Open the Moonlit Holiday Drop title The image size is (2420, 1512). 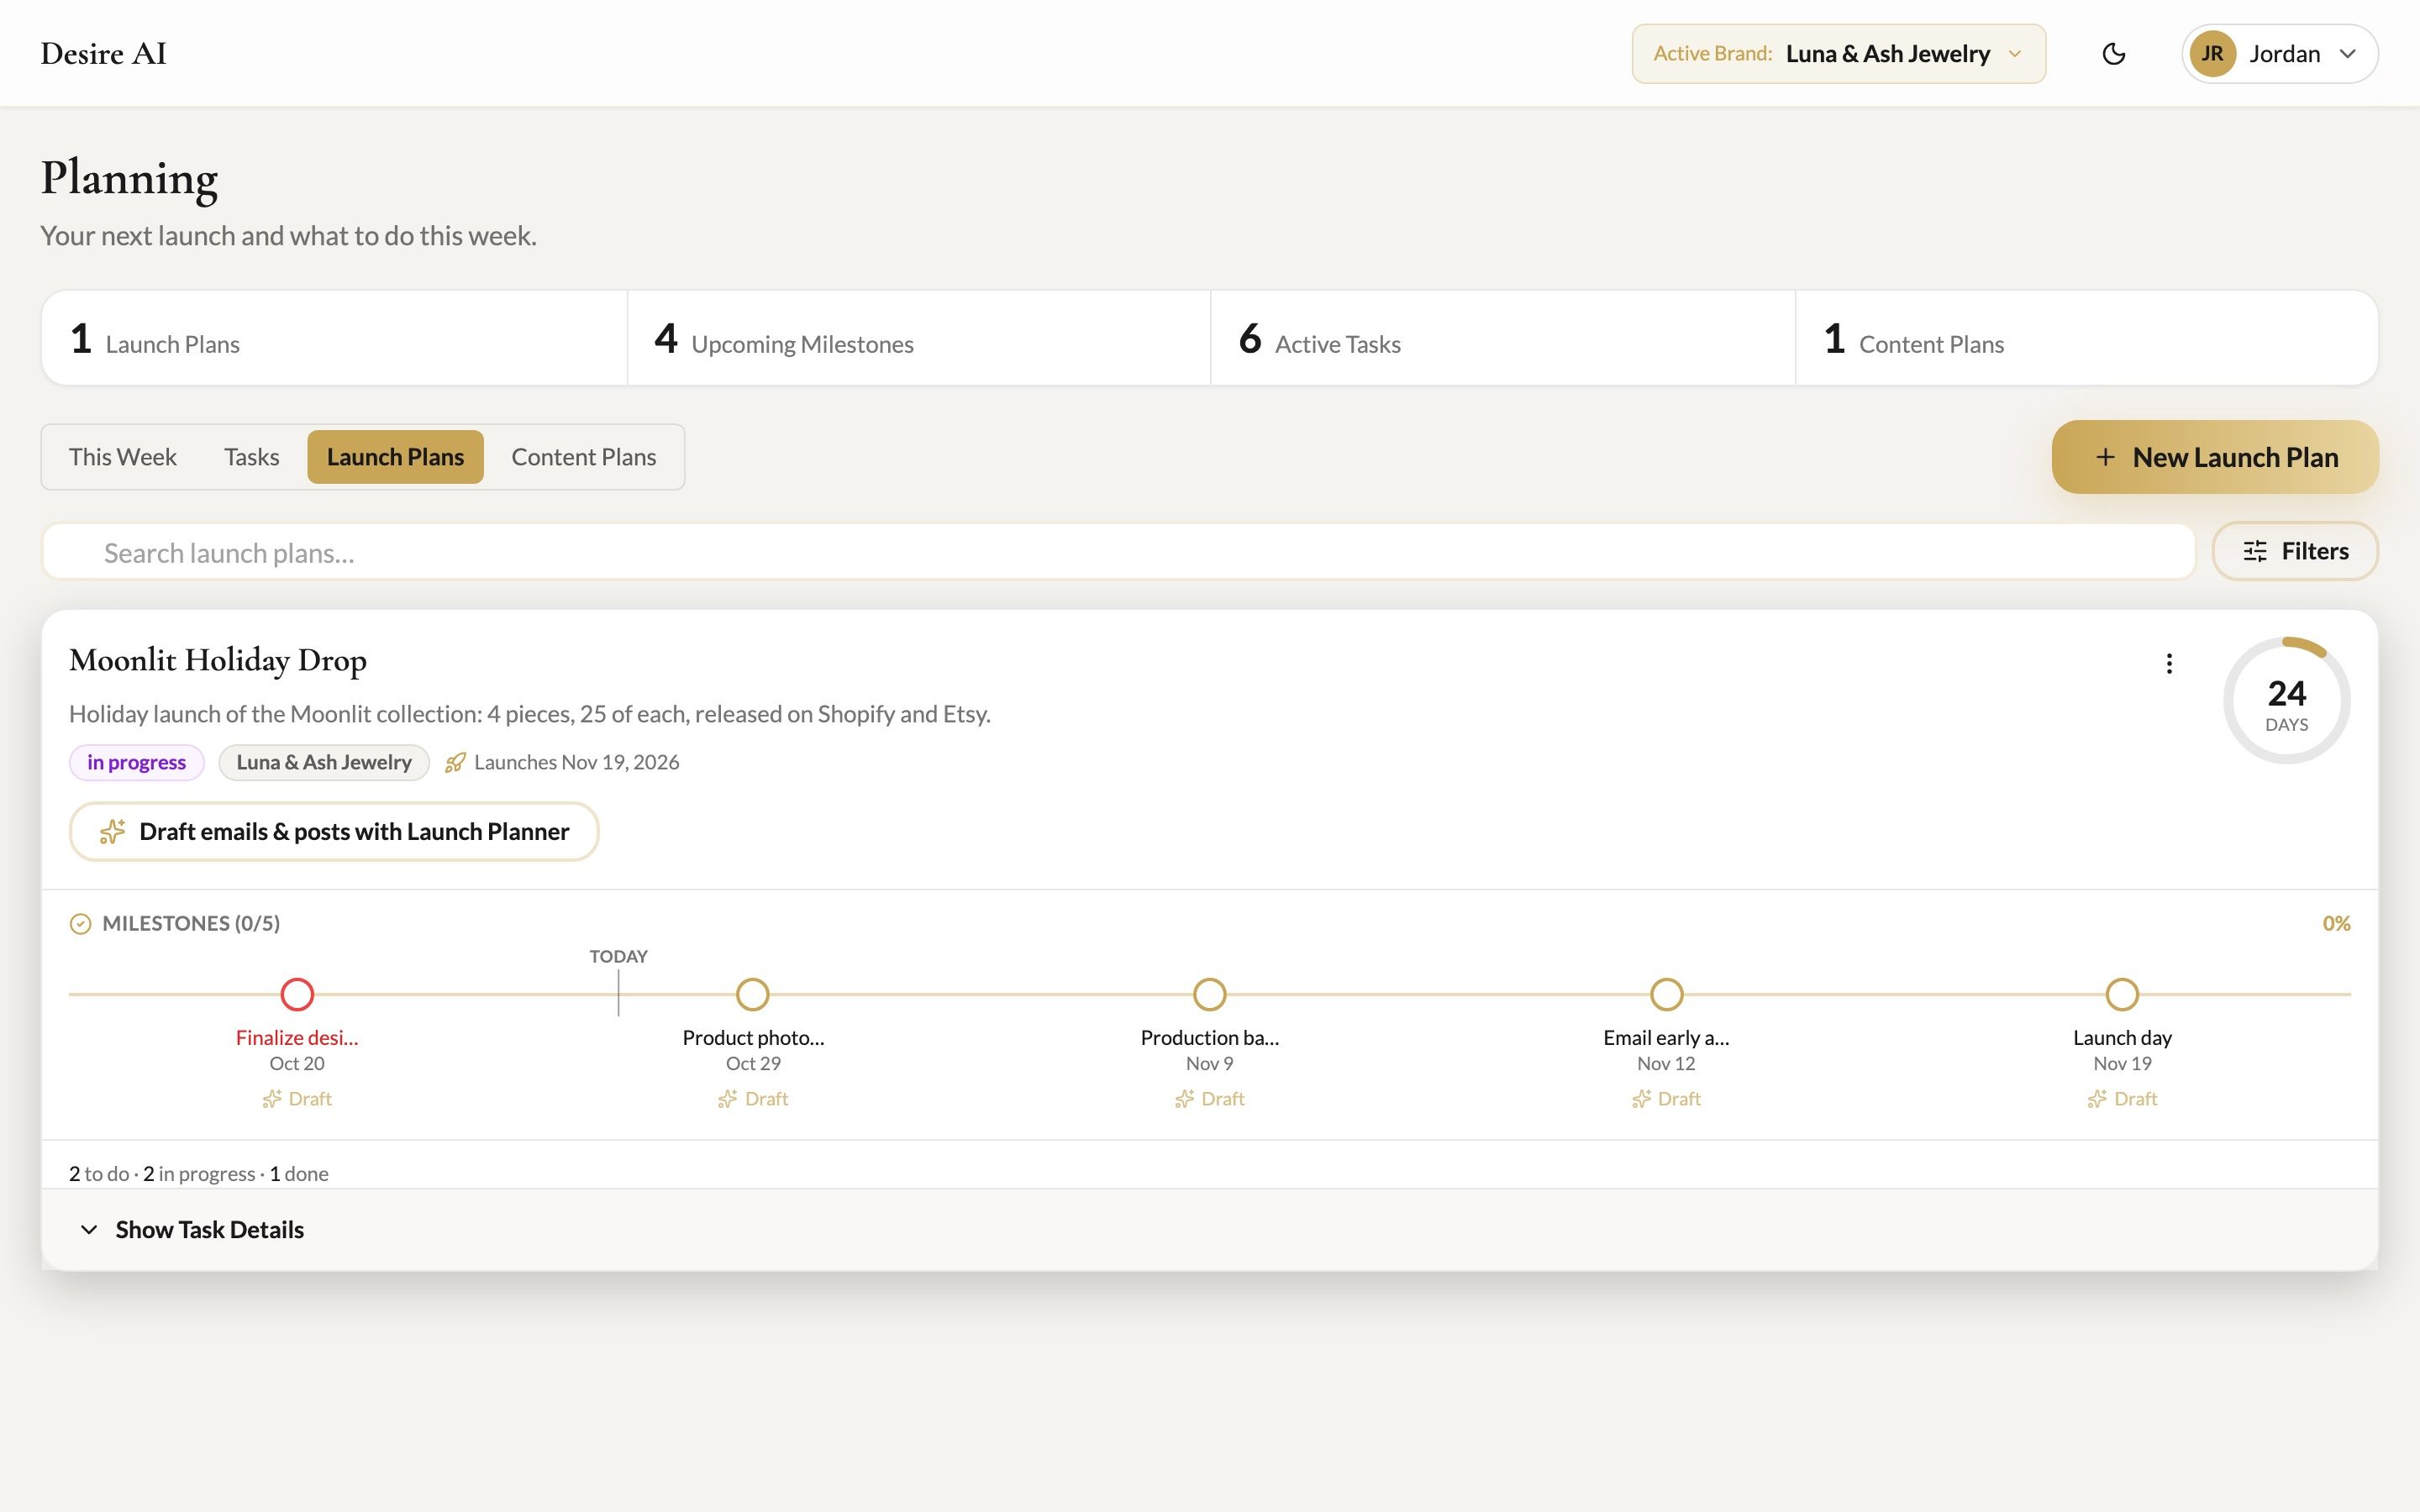[218, 661]
